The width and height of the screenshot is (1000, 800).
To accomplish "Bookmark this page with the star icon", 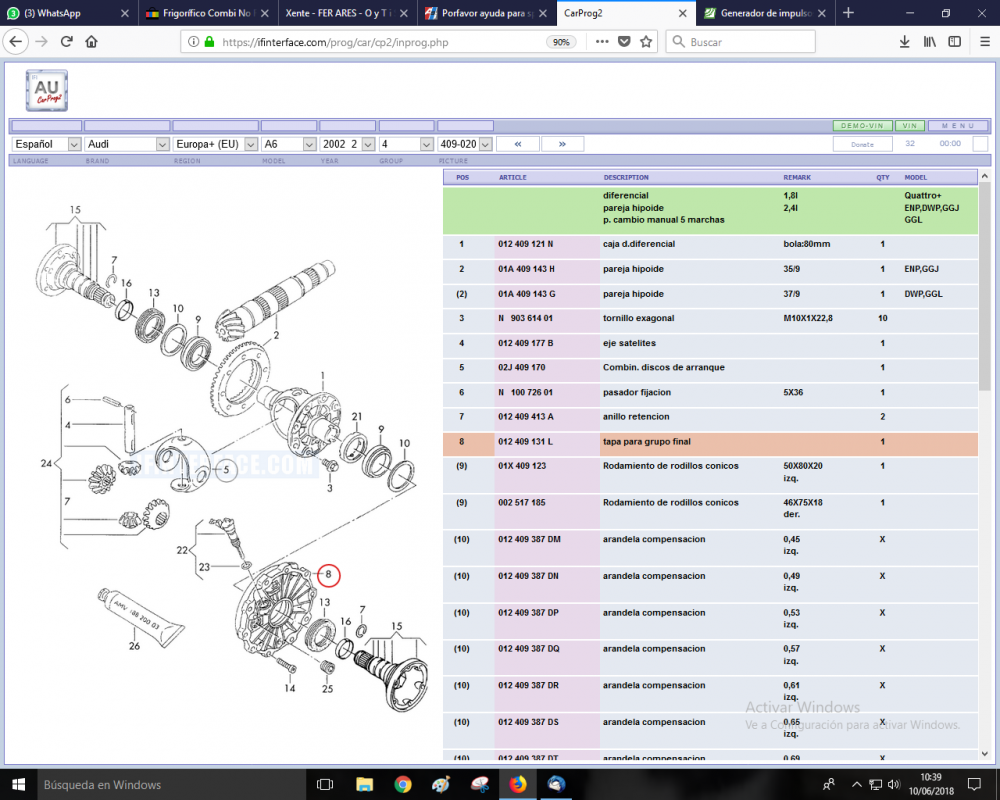I will 646,42.
